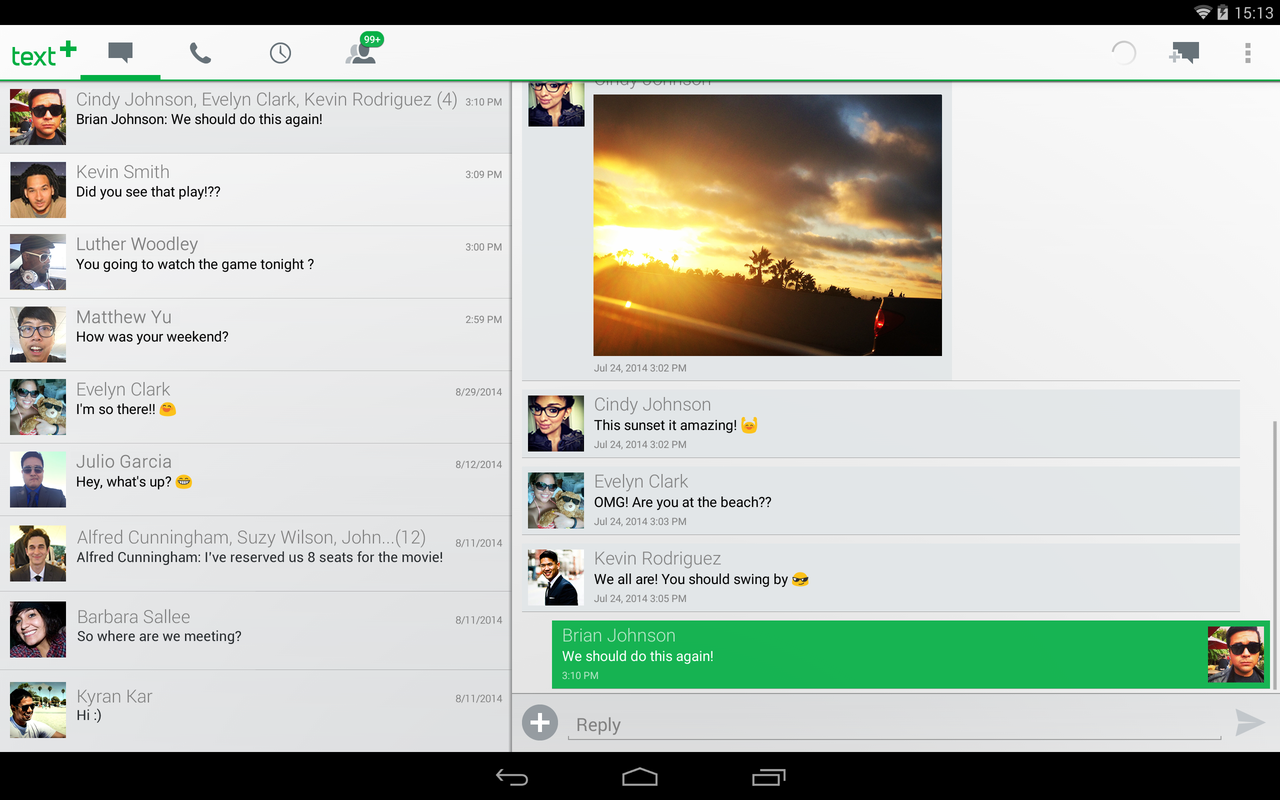Click into the Reply text field
Viewport: 1280px width, 800px height.
click(894, 725)
